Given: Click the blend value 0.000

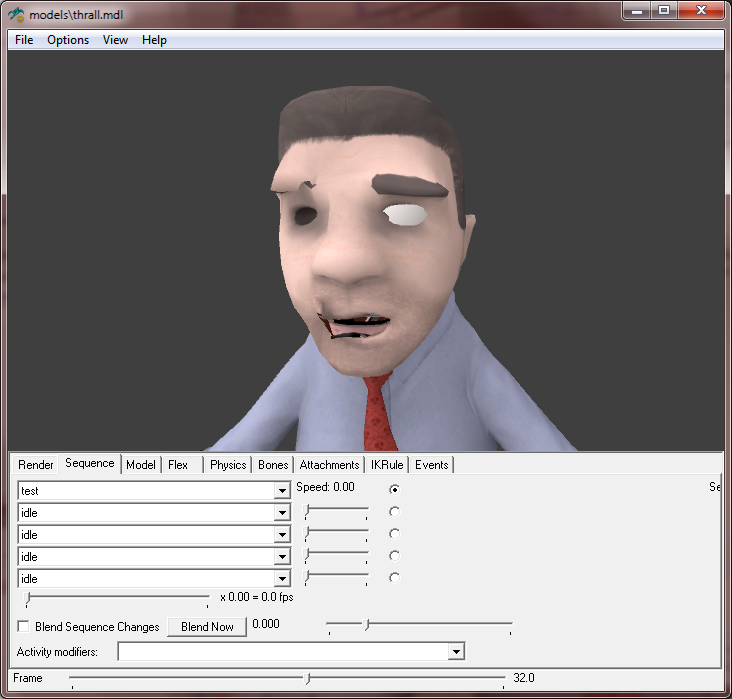Looking at the screenshot, I should pos(266,624).
